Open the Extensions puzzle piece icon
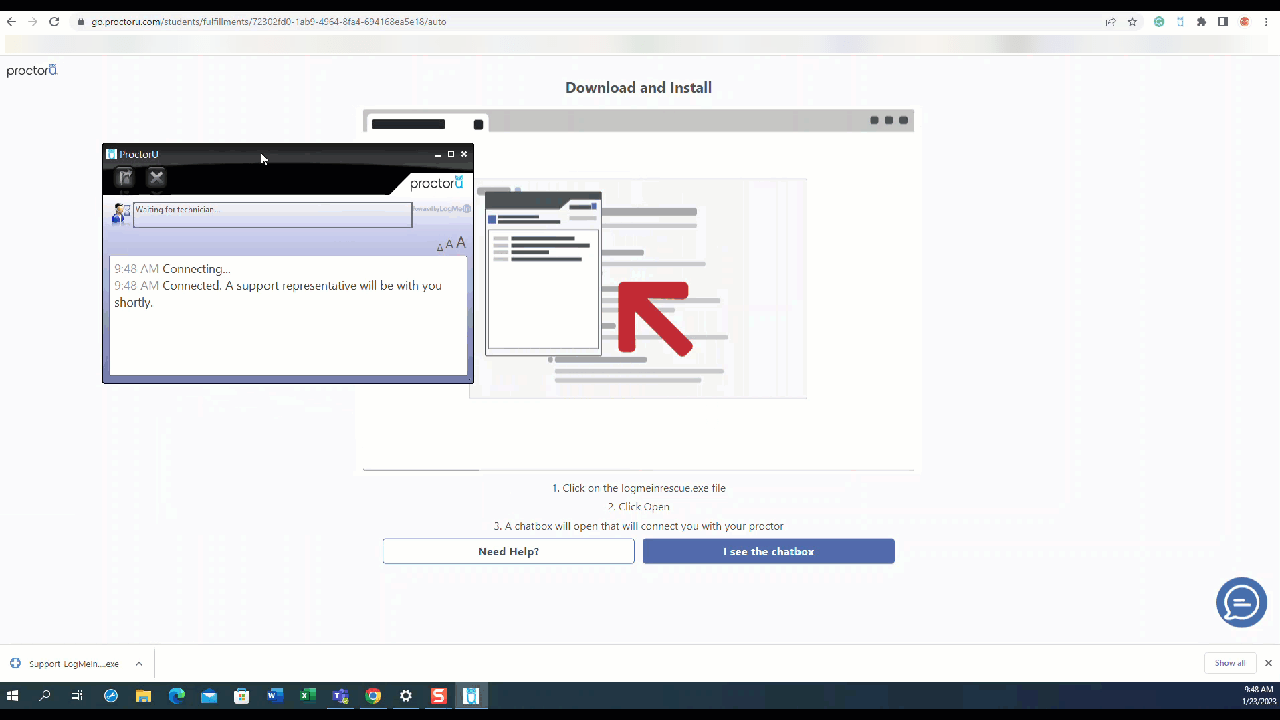1280x720 pixels. 1201,22
